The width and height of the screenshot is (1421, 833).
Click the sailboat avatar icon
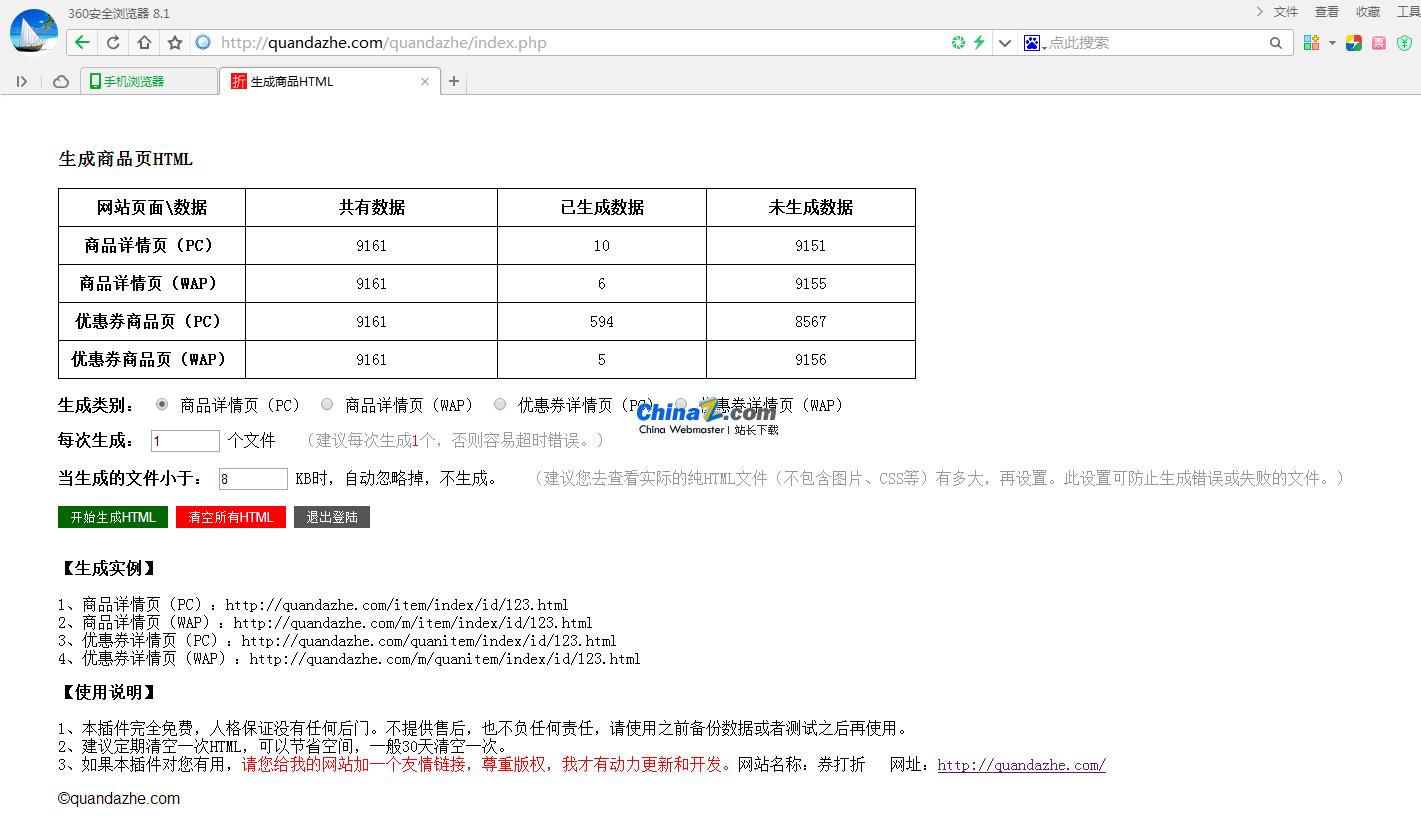tap(33, 32)
